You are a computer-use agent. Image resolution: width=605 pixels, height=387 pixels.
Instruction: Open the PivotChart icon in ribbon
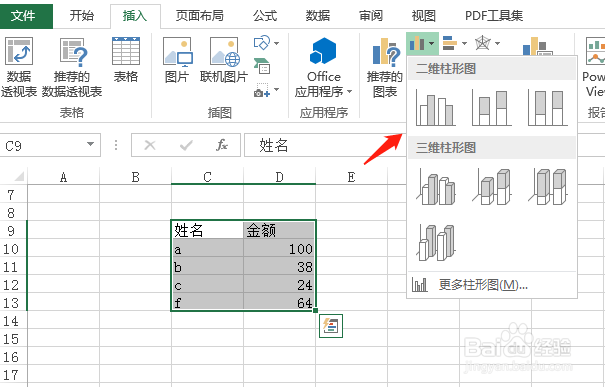coord(536,46)
